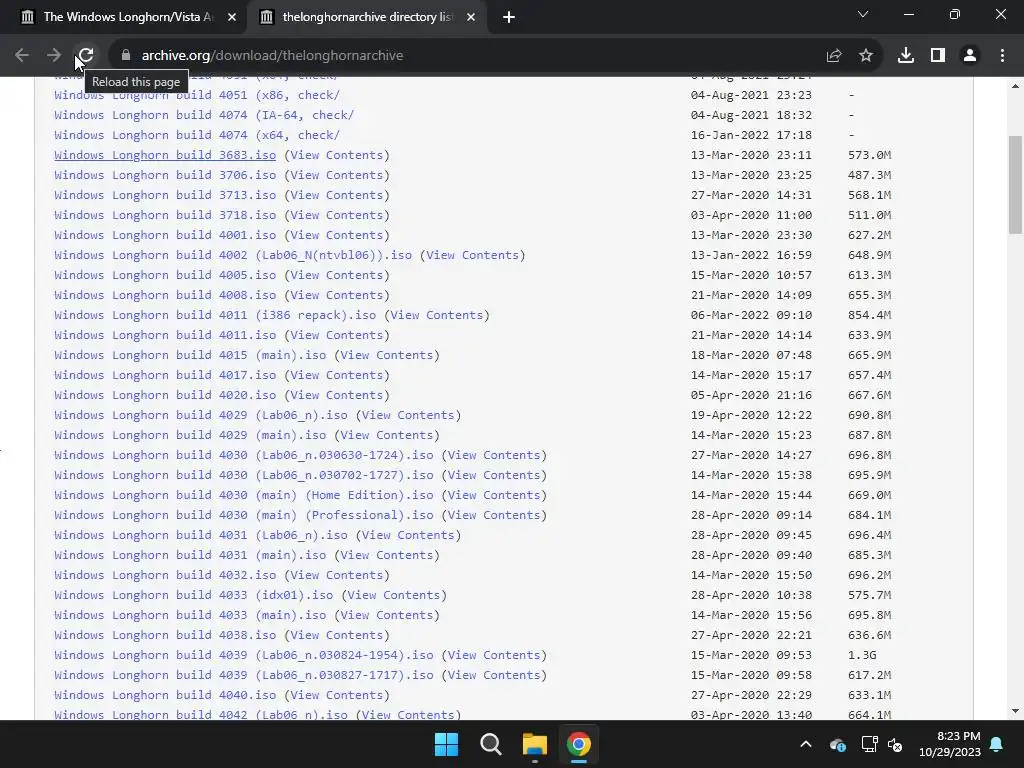1024x768 pixels.
Task: Open the Windows Start menu
Action: (447, 744)
